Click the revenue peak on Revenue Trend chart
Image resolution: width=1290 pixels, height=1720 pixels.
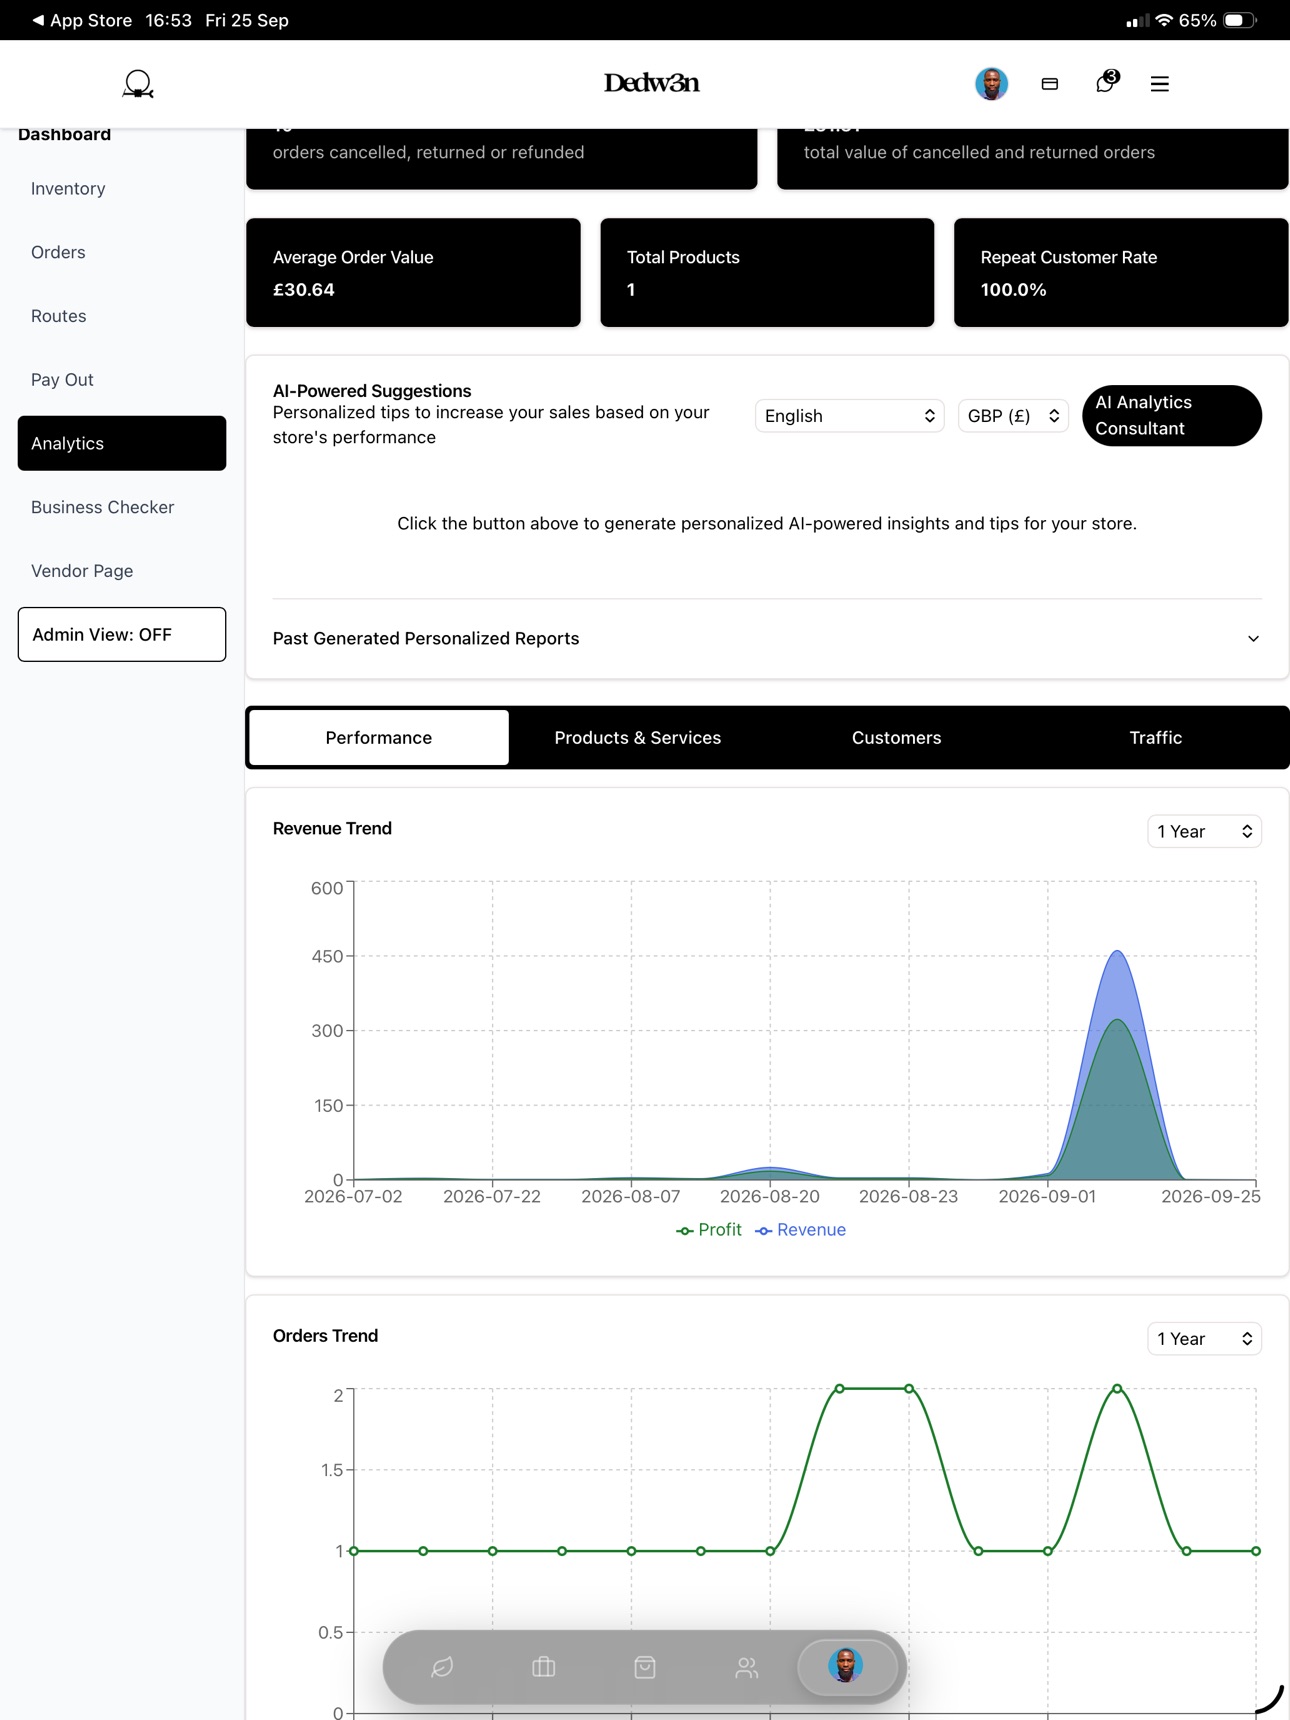[1117, 951]
